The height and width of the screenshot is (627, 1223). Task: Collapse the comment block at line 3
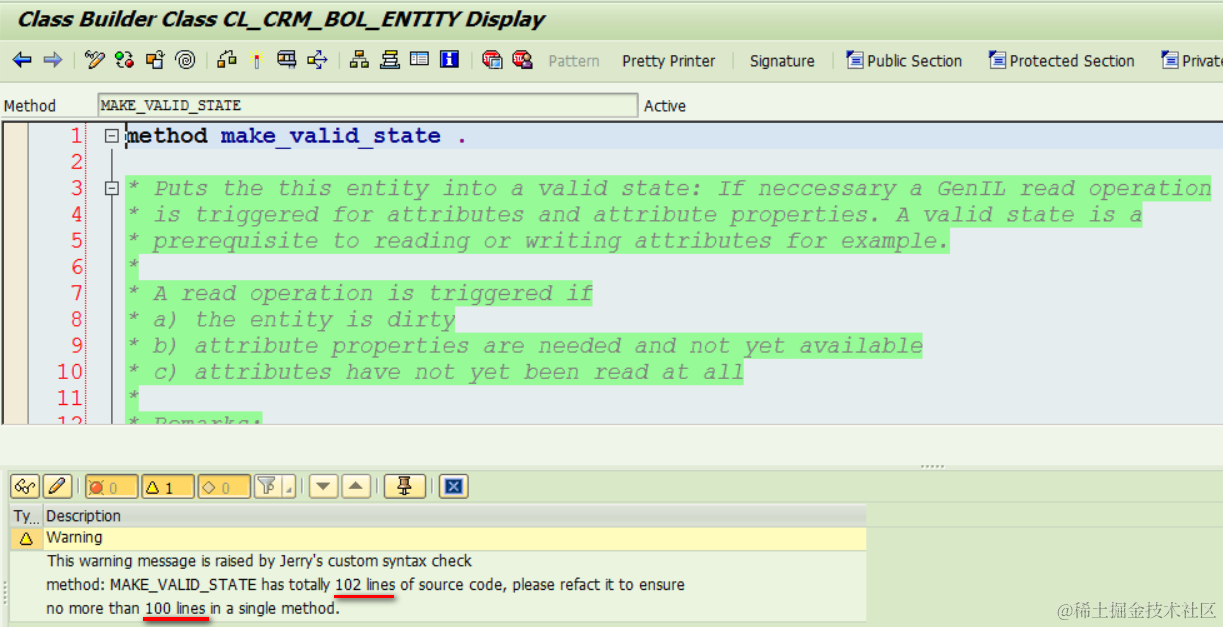[111, 188]
